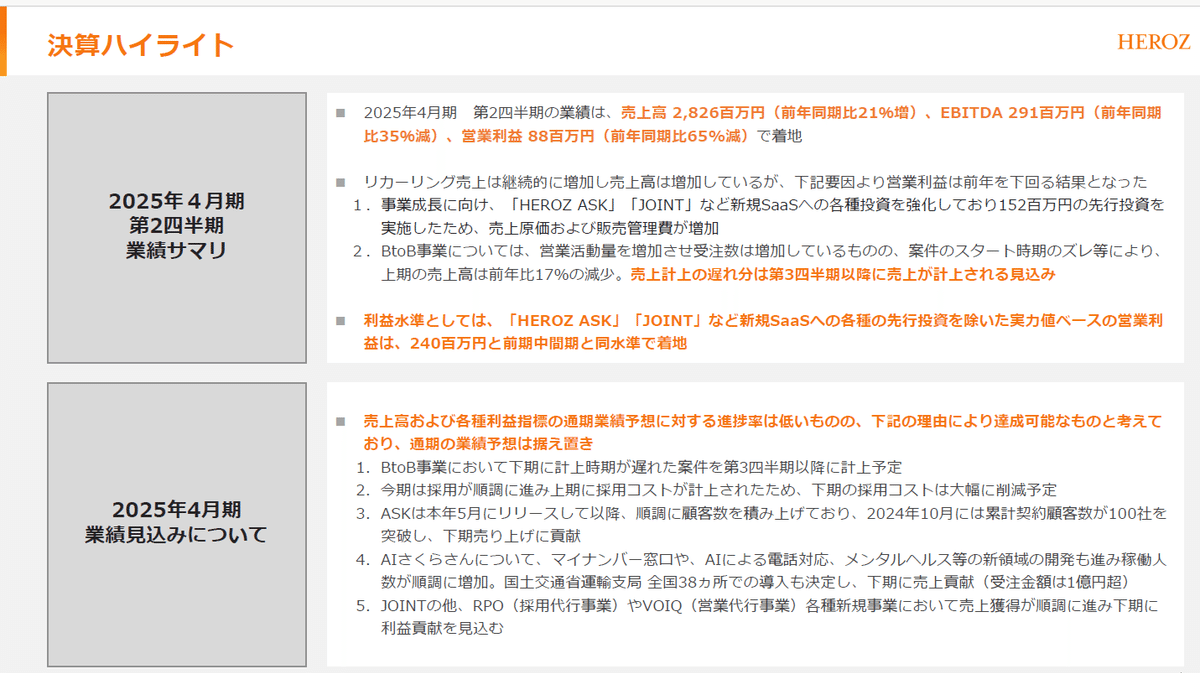Click the orange line beginning 利益水準としては、「HEROZ ASK」

point(762,321)
